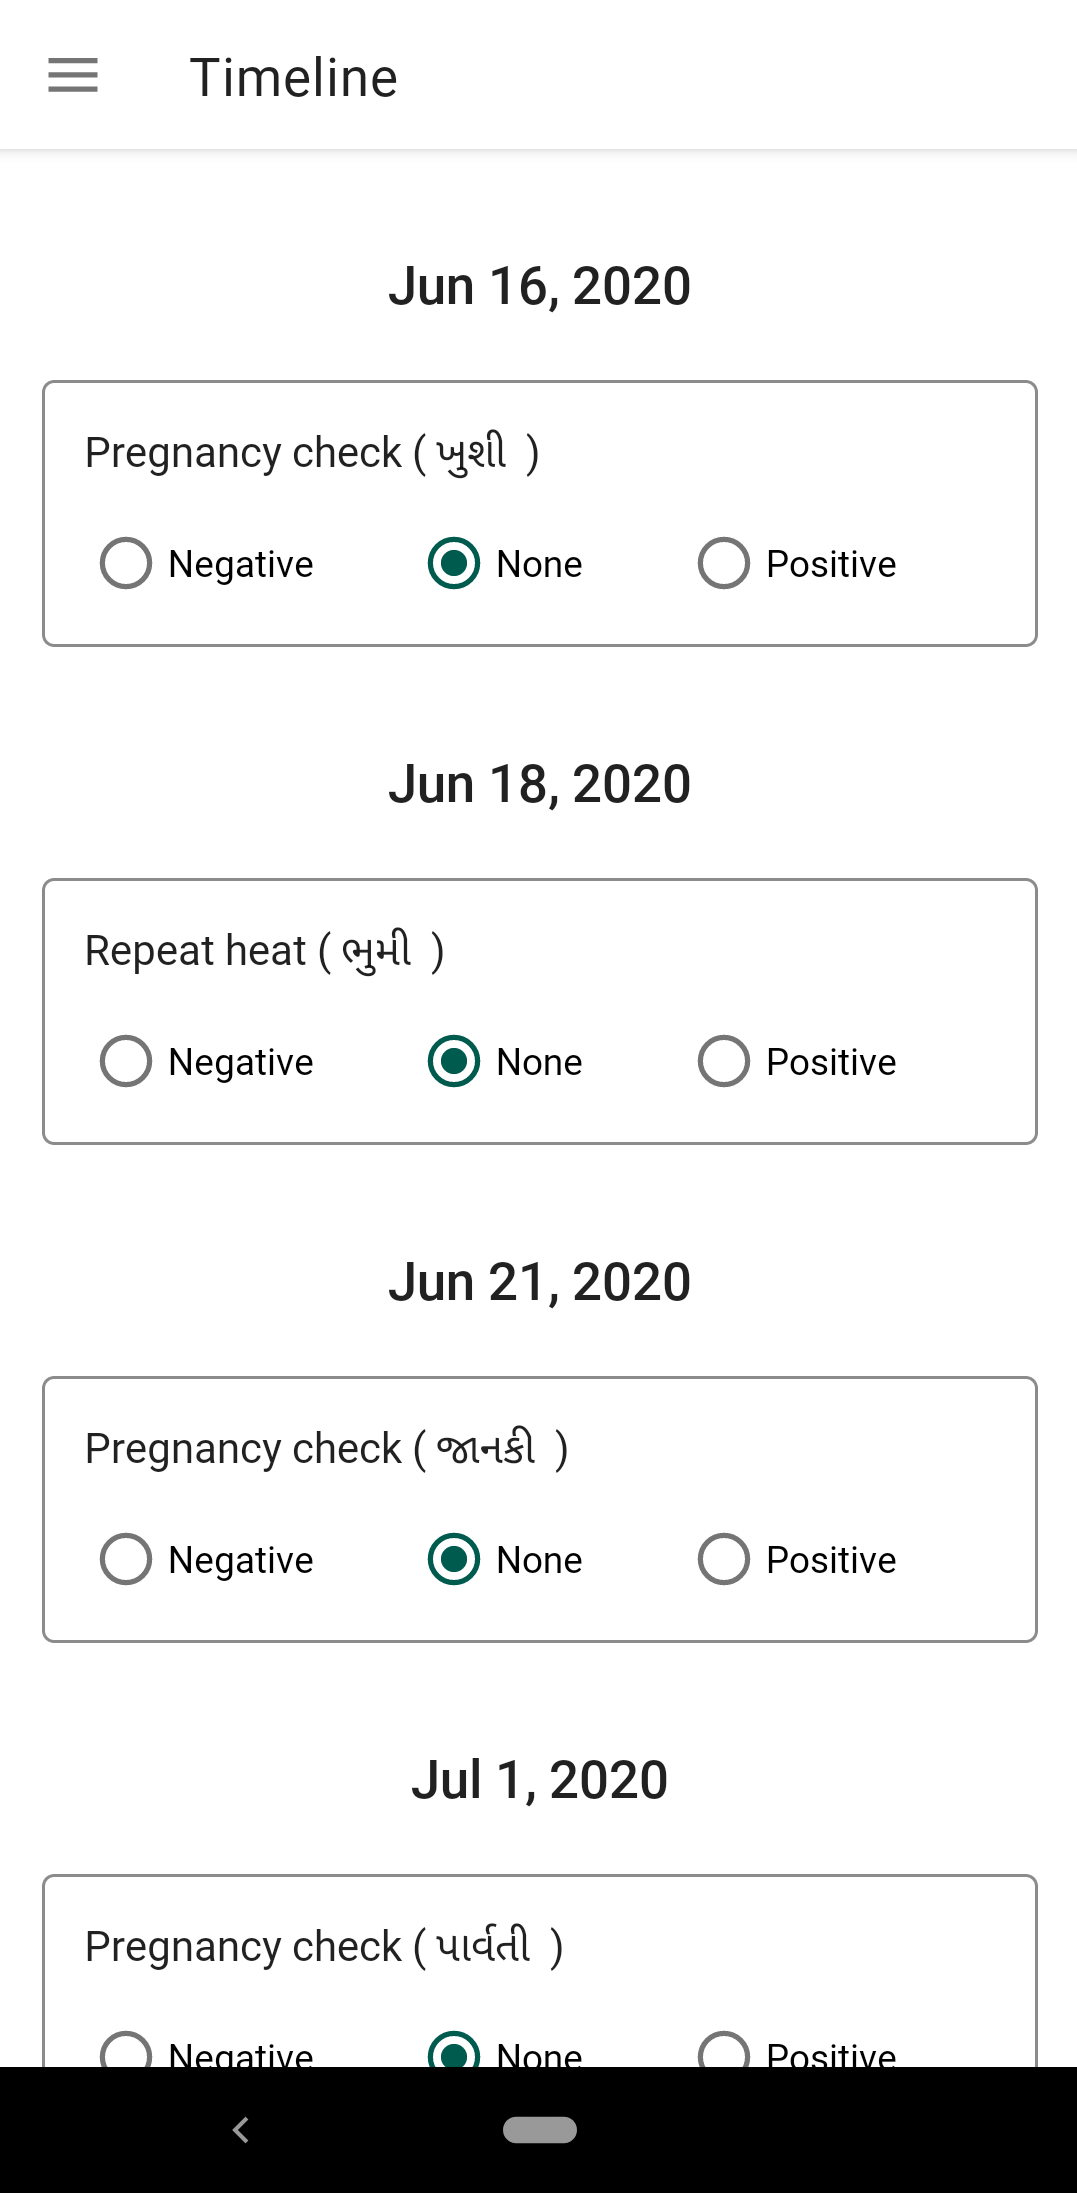Select Negative on the Jul 1 pregnancy check
Image resolution: width=1077 pixels, height=2193 pixels.
127,2050
